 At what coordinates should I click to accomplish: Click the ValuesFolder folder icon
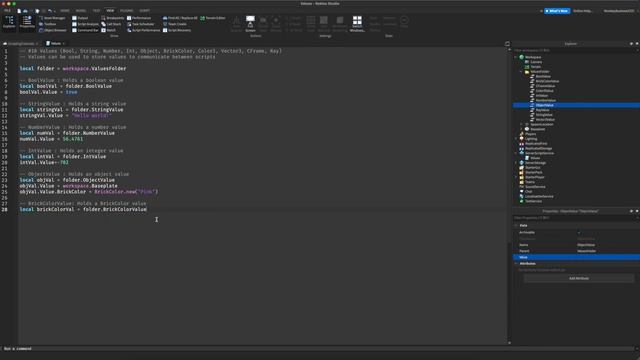527,72
